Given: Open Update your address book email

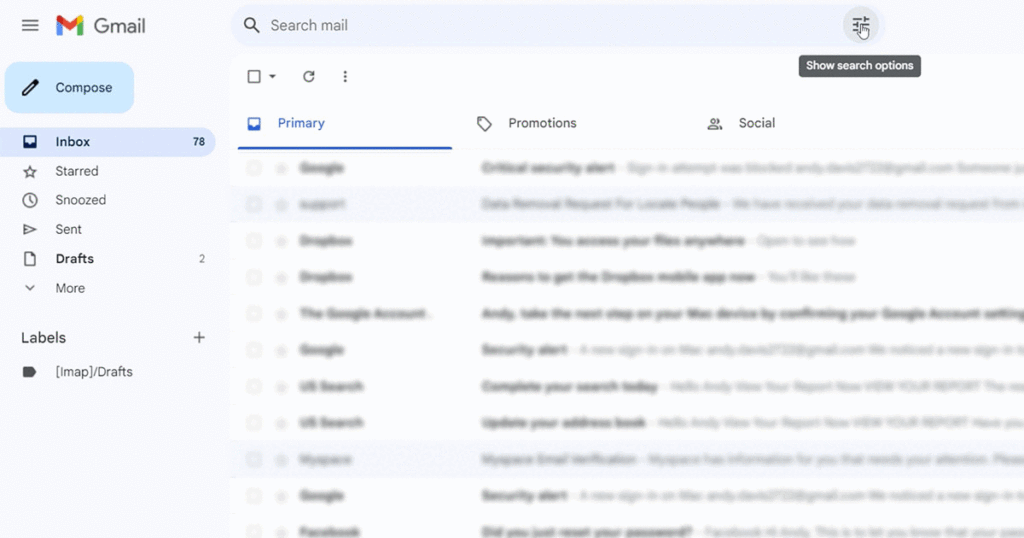Looking at the screenshot, I should point(627,423).
